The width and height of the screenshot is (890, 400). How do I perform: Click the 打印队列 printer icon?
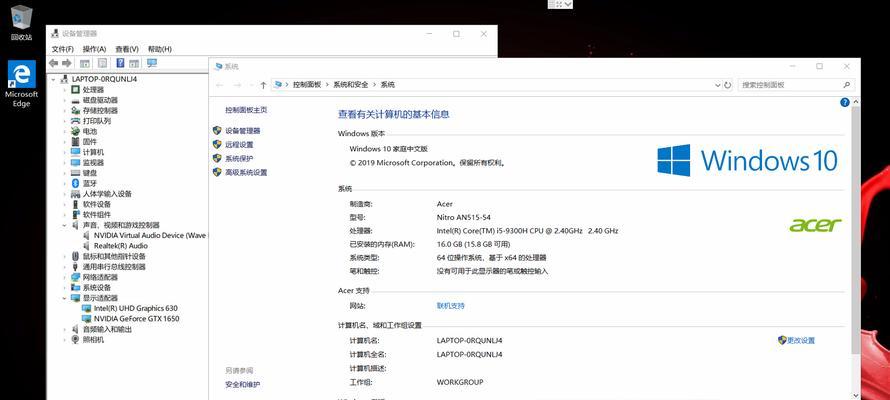click(75, 121)
